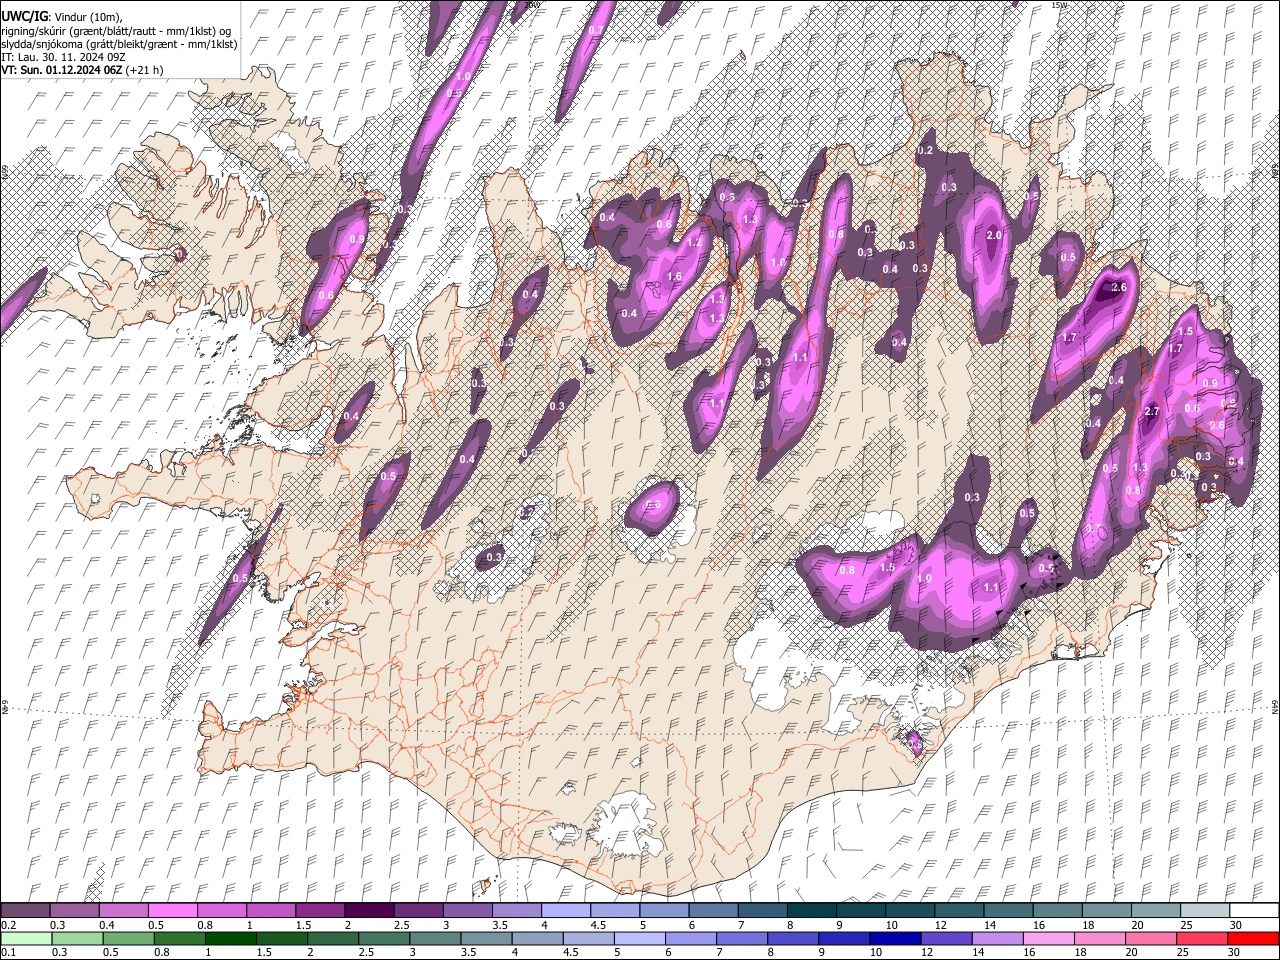1280x960 pixels.
Task: Click the 1.2 precipitation value on the map
Action: [x=694, y=242]
